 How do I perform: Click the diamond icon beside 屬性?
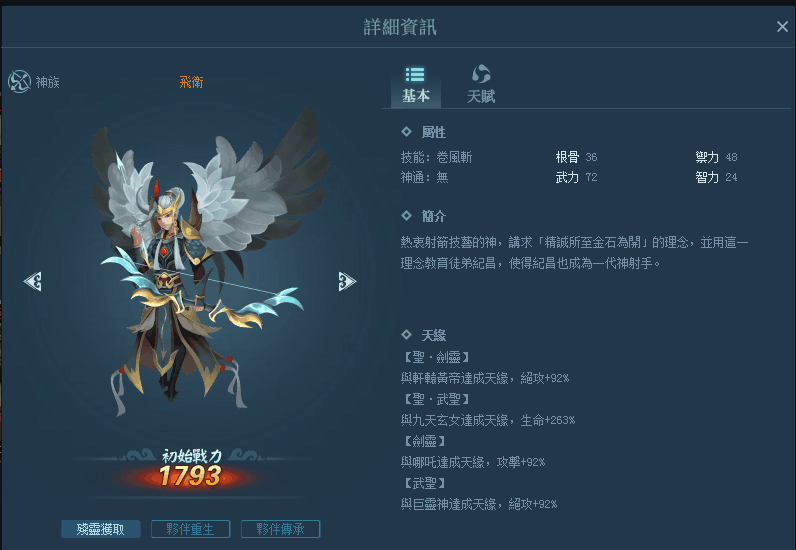point(406,132)
